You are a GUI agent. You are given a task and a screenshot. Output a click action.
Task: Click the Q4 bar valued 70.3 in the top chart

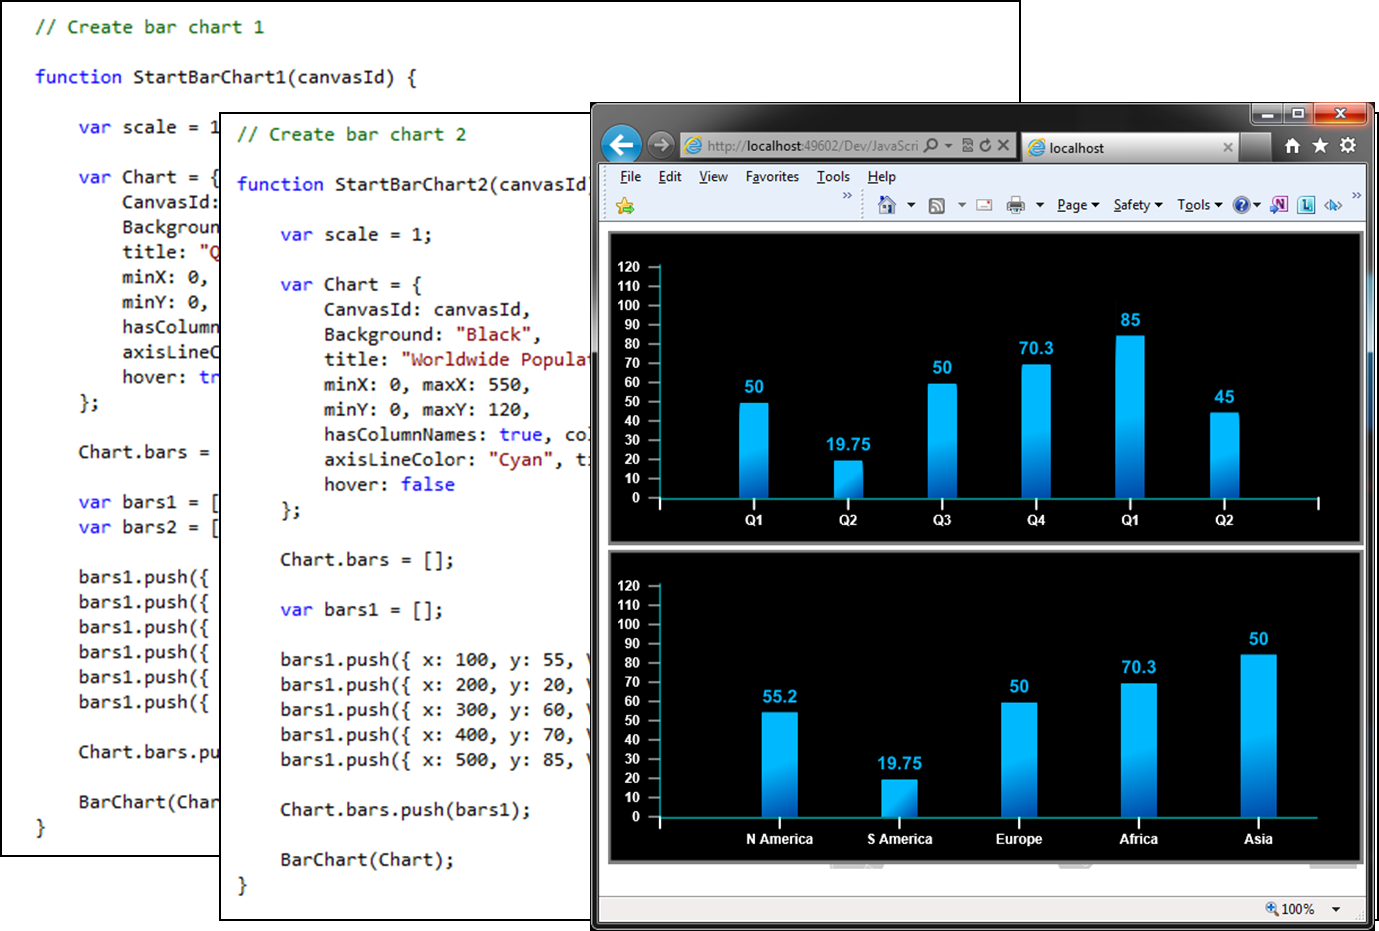coord(1036,431)
